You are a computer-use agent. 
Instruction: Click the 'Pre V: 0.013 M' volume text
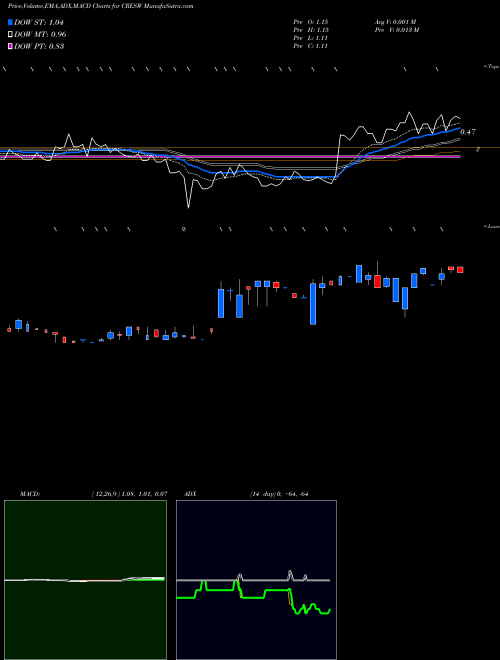pyautogui.click(x=396, y=30)
